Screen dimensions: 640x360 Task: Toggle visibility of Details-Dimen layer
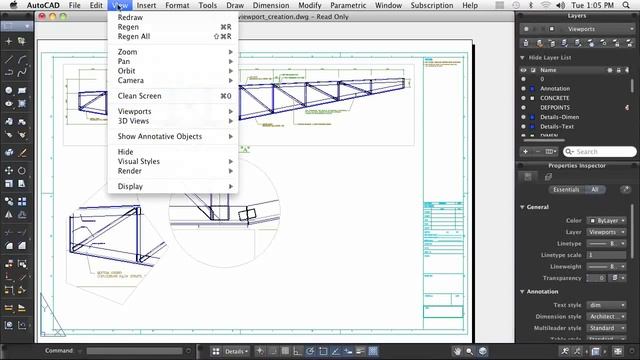tap(524, 117)
